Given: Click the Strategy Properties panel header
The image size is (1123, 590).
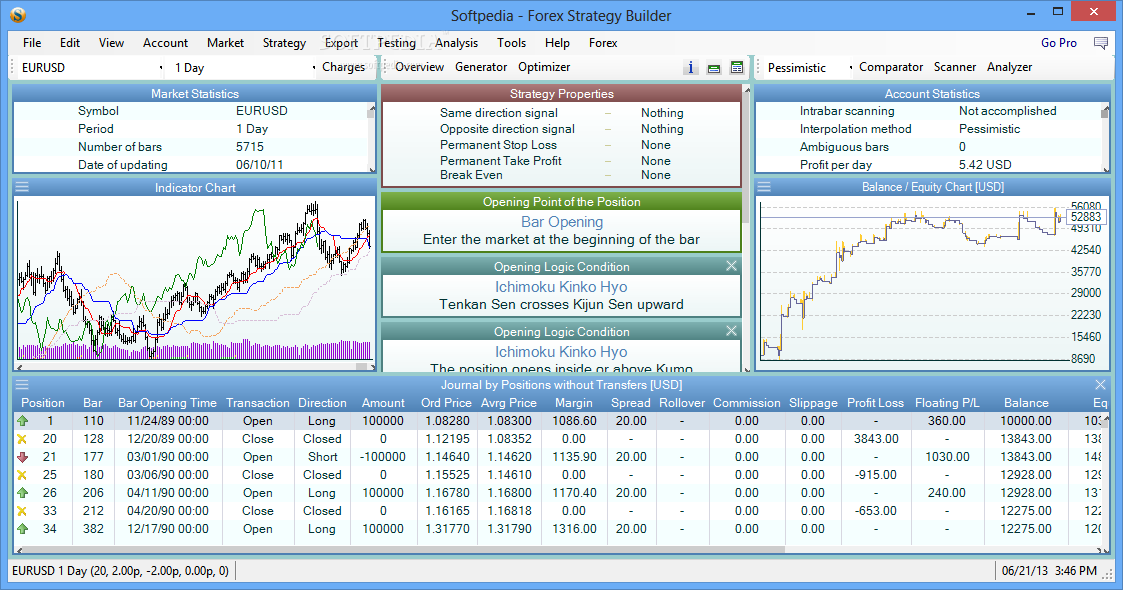Looking at the screenshot, I should [562, 94].
